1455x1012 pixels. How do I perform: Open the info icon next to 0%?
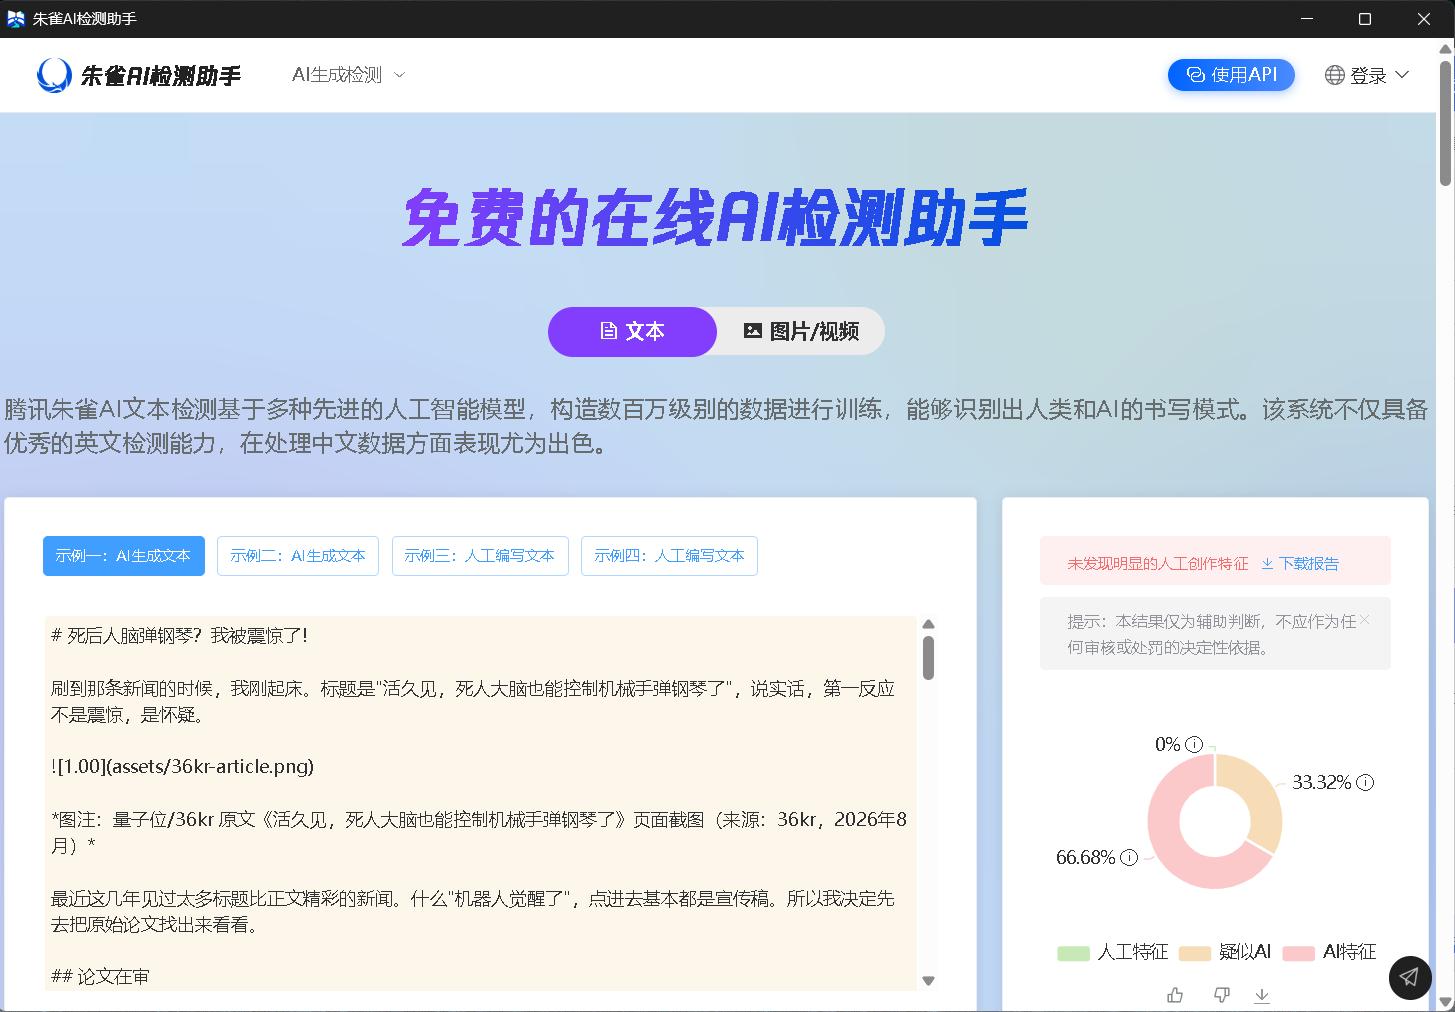click(1194, 744)
